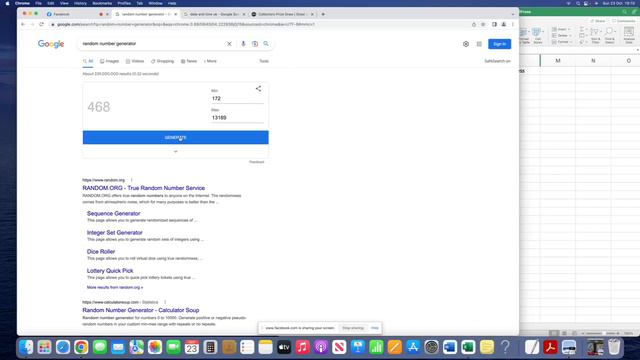Open the Lottery Quick Pick link
The image size is (640, 360).
(110, 271)
